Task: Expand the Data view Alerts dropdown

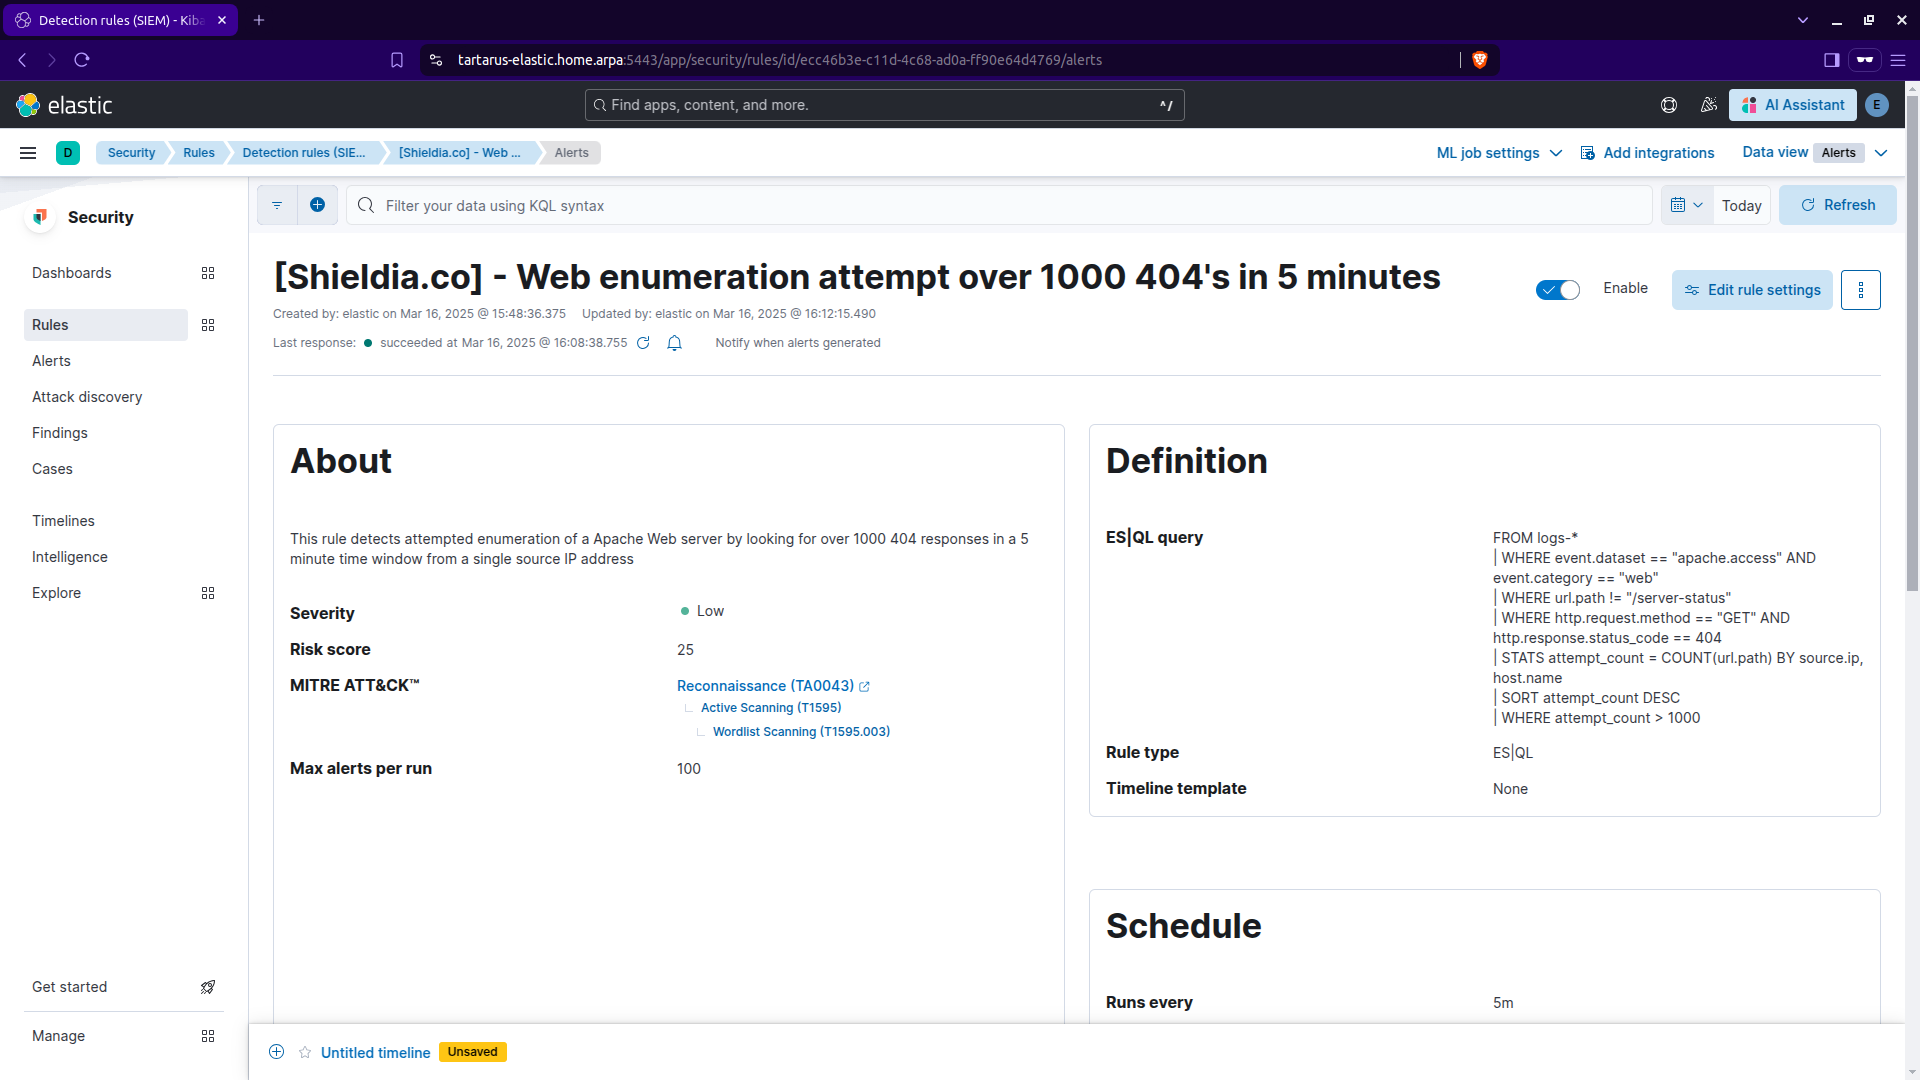Action: (x=1880, y=153)
